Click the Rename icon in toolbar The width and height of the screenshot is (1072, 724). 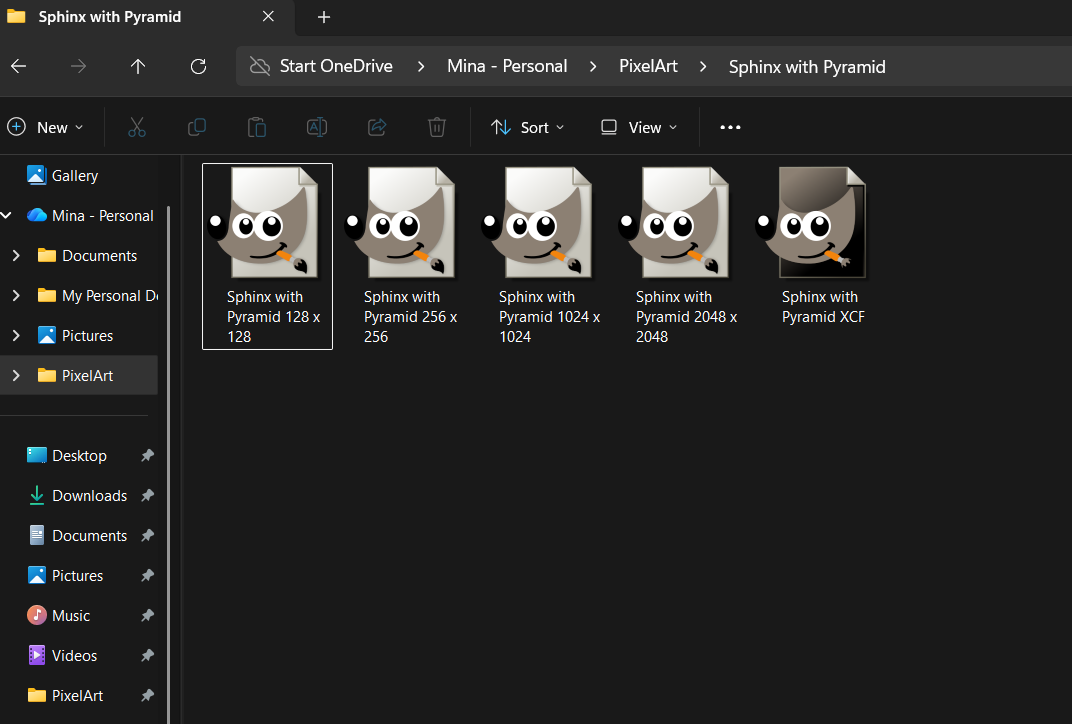pos(317,127)
